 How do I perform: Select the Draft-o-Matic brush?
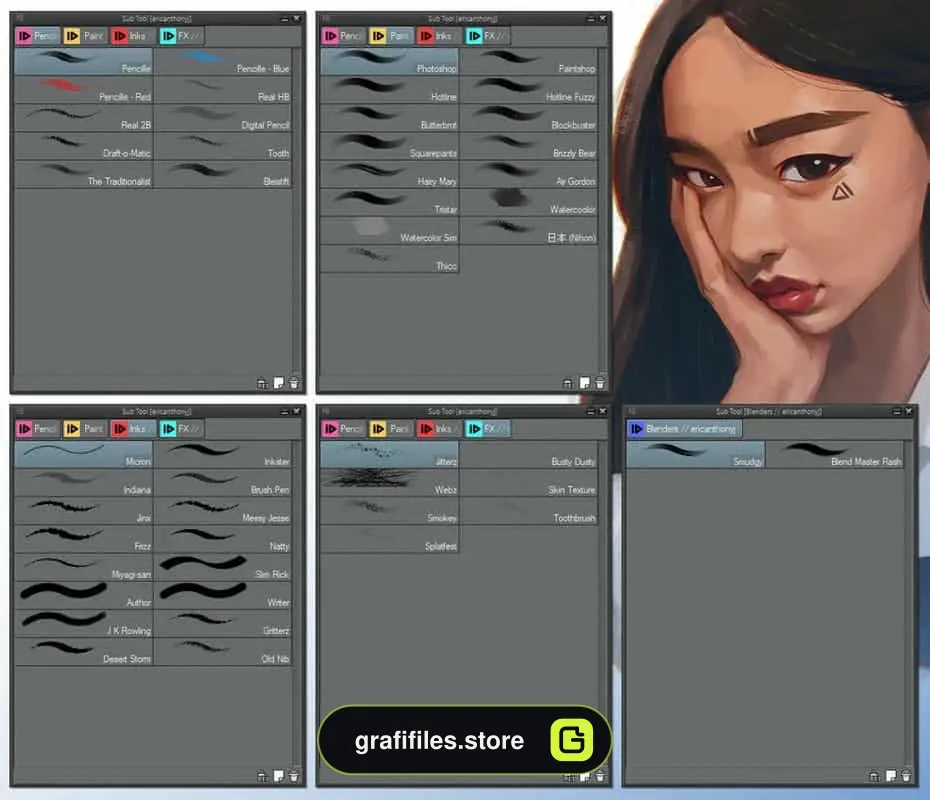point(84,146)
